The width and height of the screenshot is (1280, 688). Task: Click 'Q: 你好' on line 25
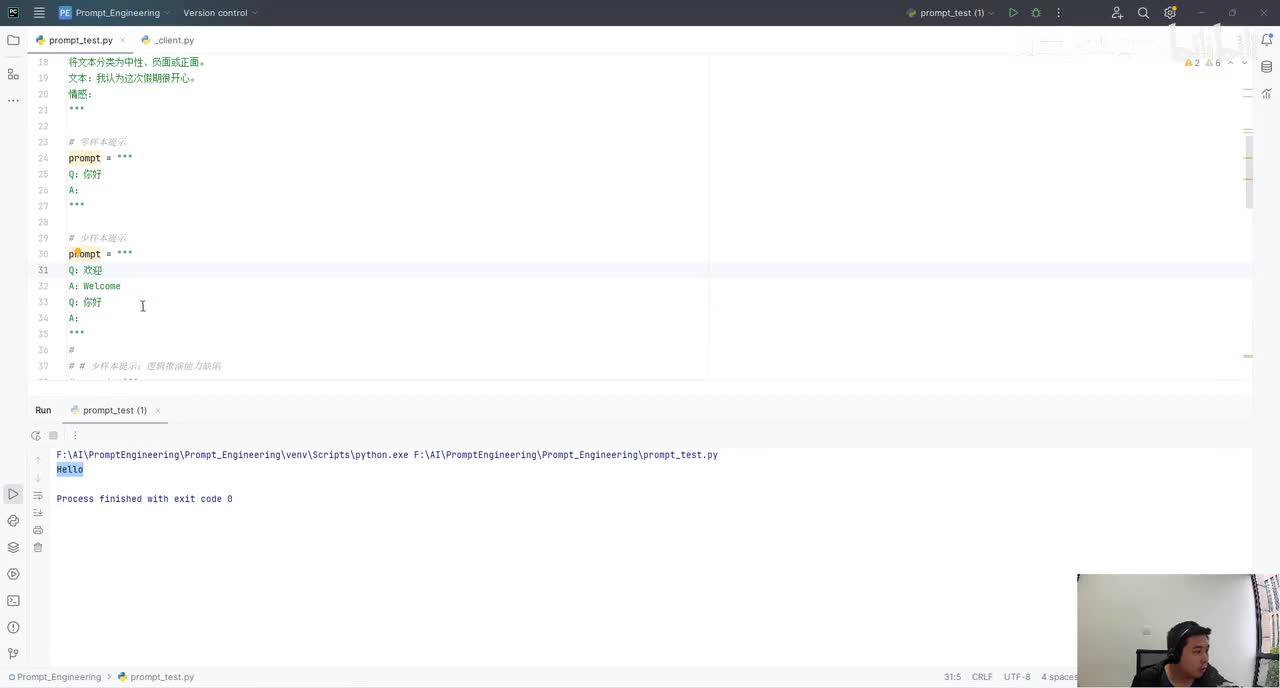pyautogui.click(x=85, y=174)
